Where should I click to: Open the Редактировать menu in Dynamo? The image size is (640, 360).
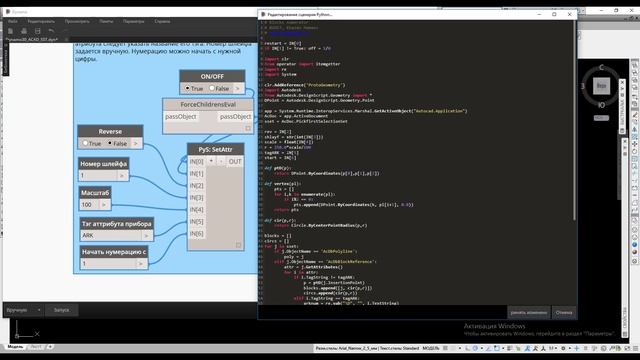click(x=41, y=21)
